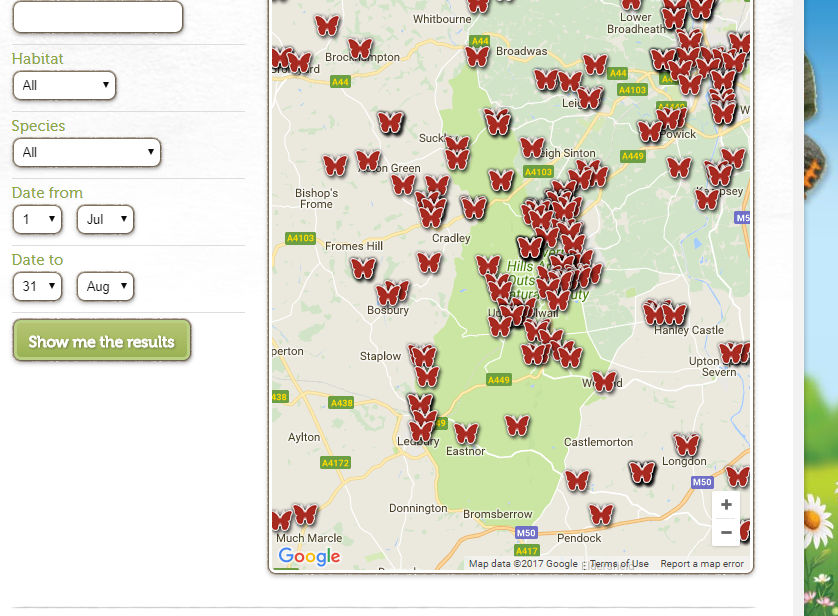
Task: Zoom in on the map
Action: coord(726,505)
